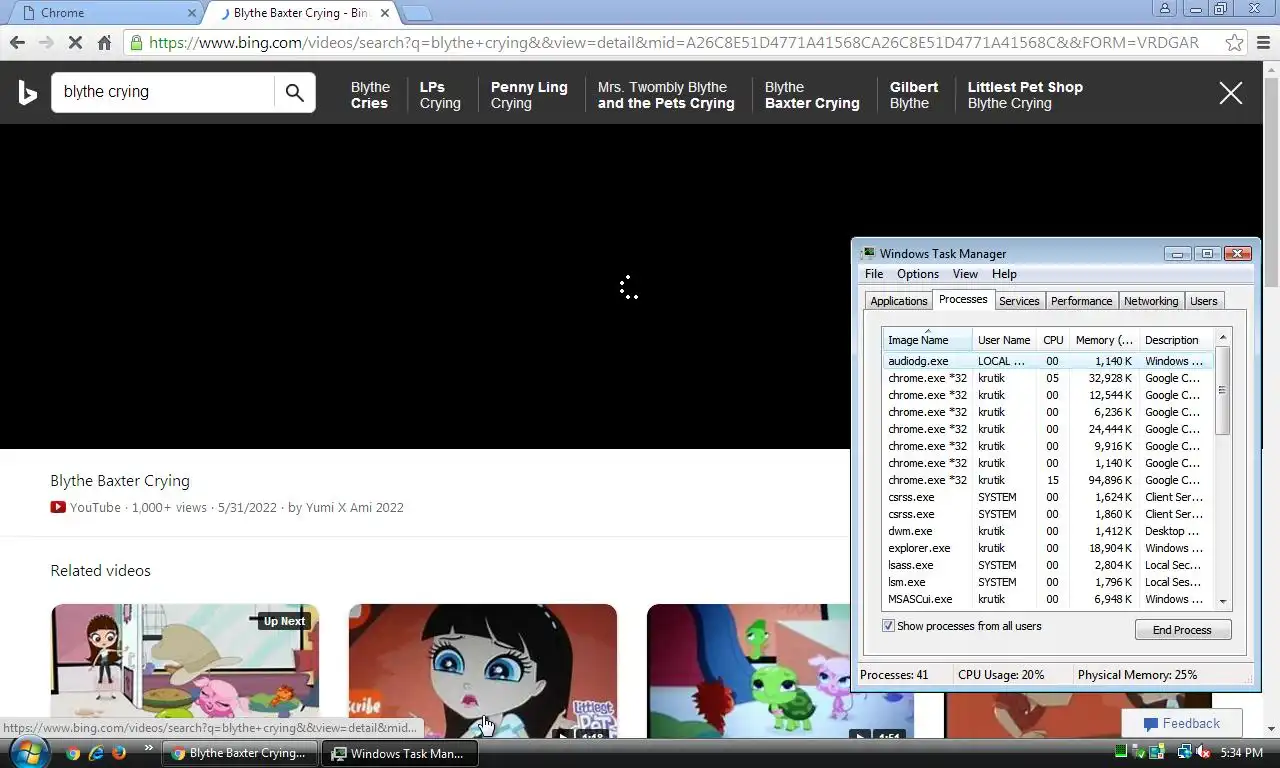This screenshot has height=768, width=1280.
Task: Sort processes by CPU column
Action: (1053, 340)
